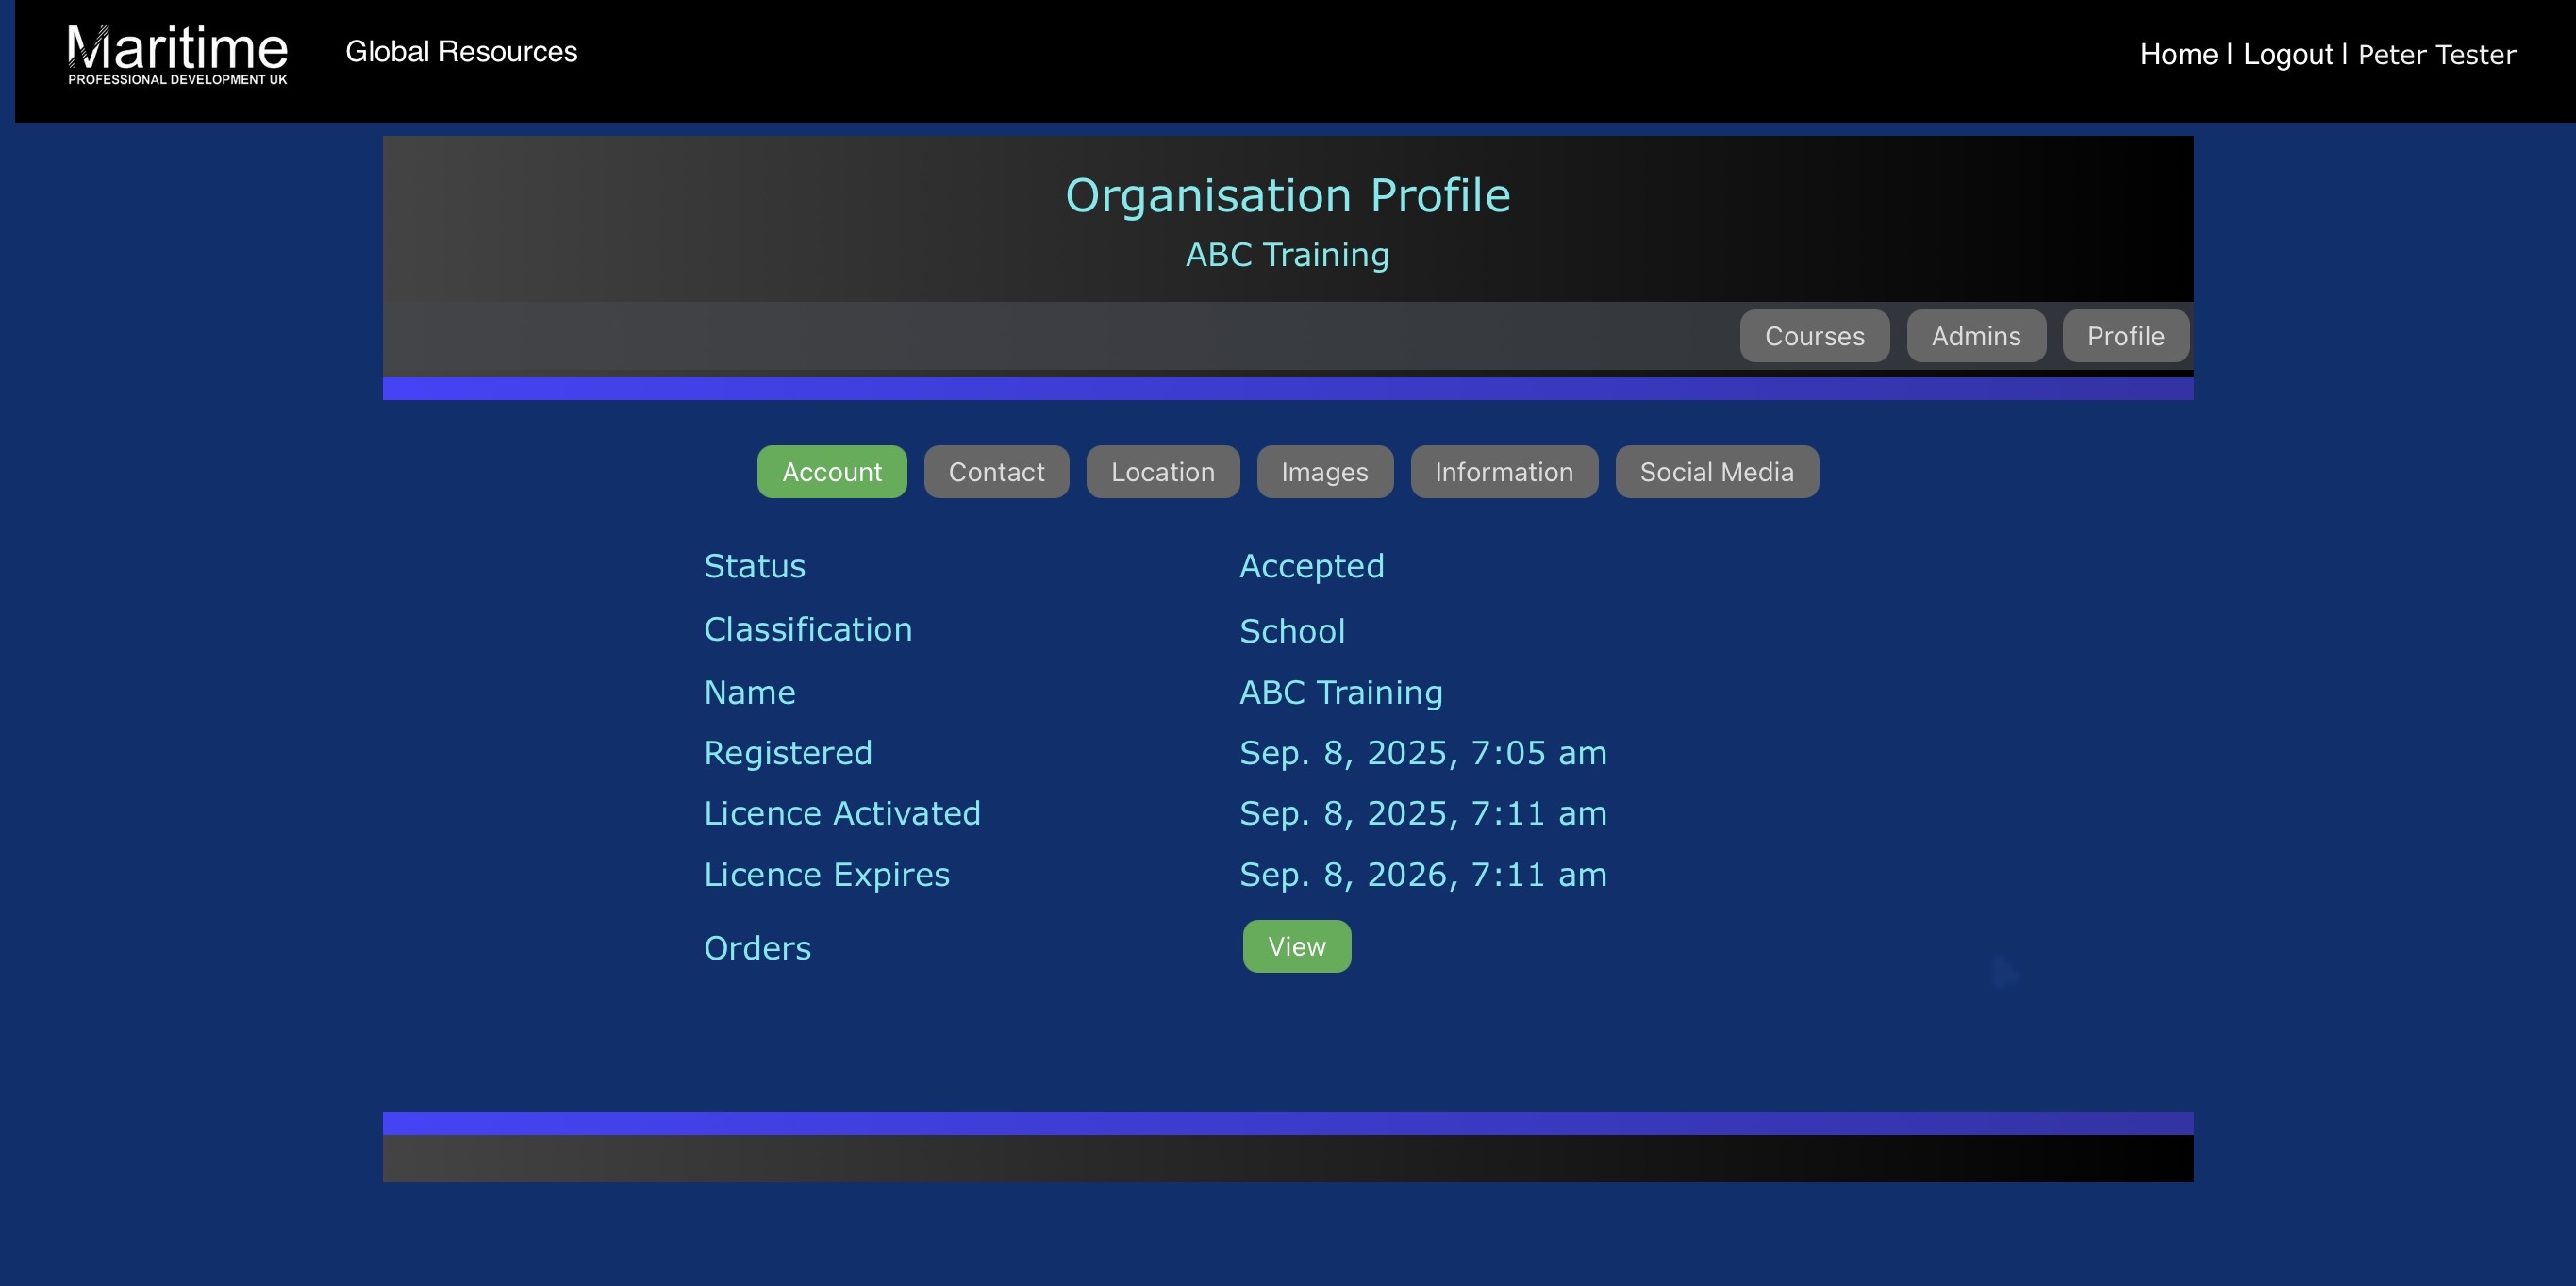Go to the Home page

click(2178, 54)
